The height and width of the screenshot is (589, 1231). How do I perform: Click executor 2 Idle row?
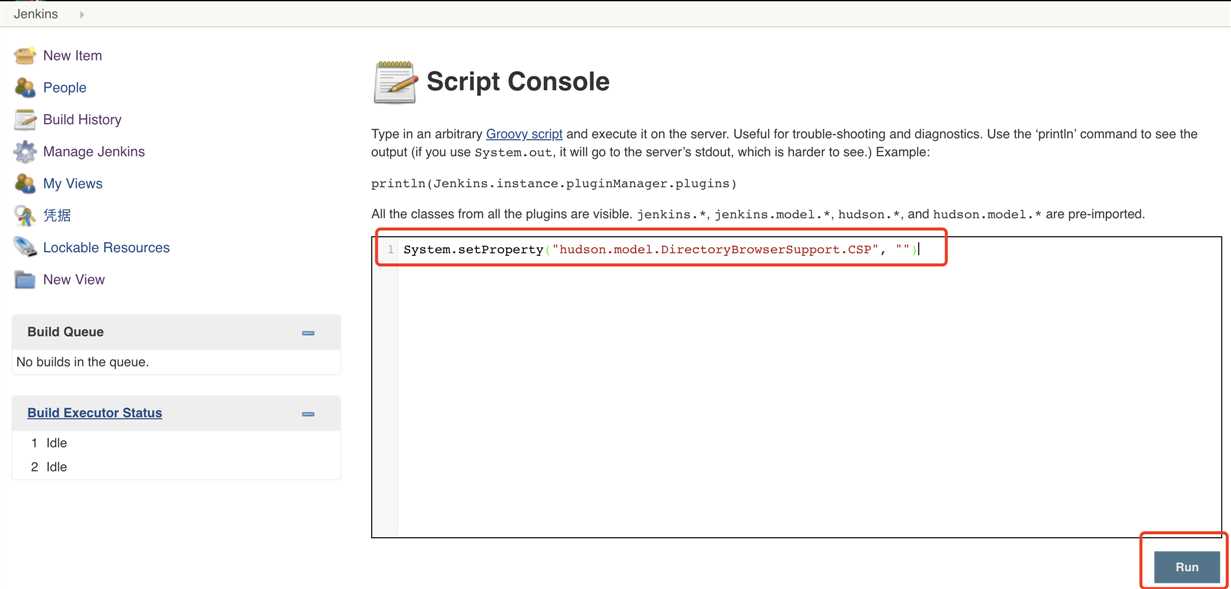176,466
